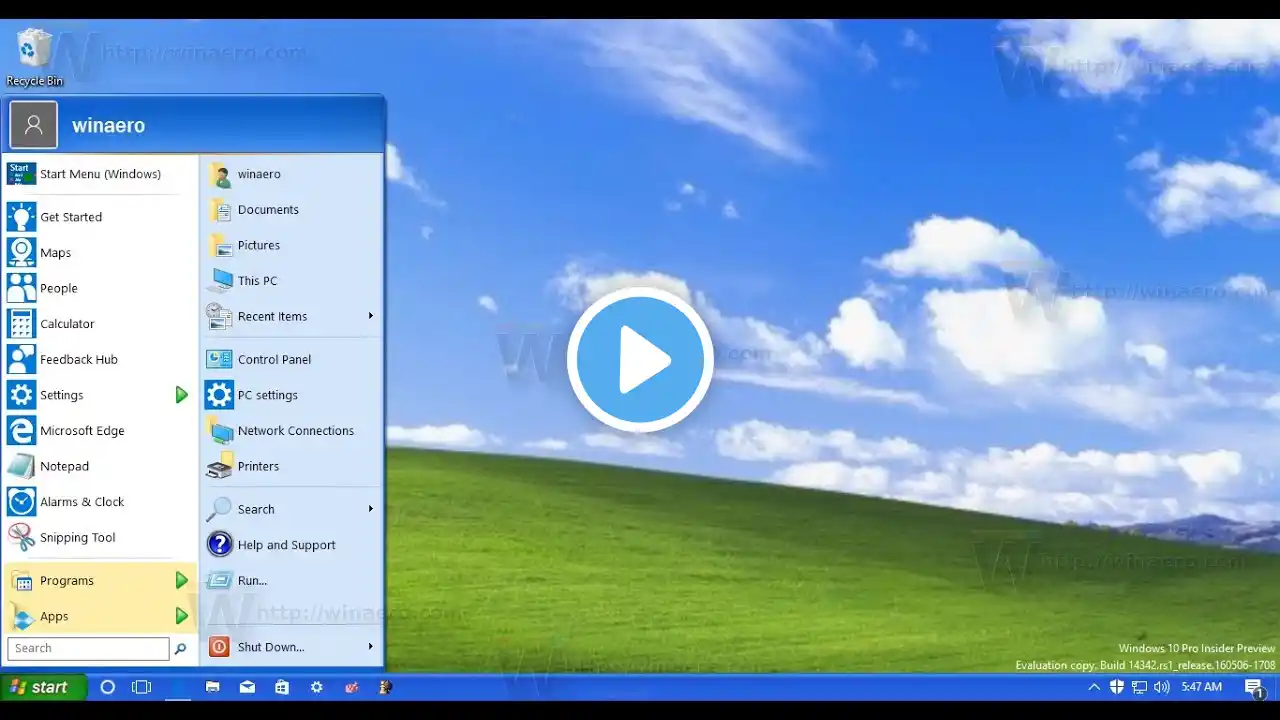Open the Pictures folder
The height and width of the screenshot is (720, 1280).
coord(292,245)
